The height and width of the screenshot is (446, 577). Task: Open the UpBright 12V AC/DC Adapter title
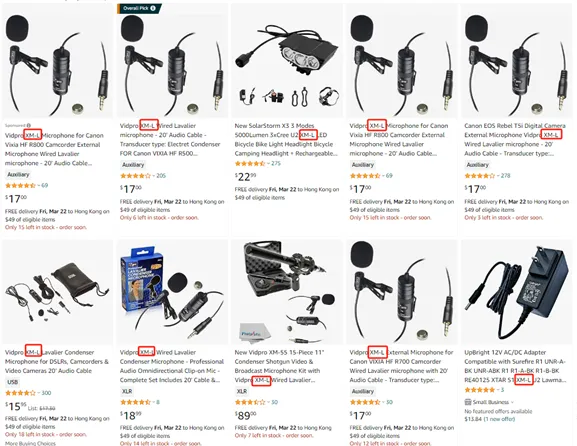(515, 366)
